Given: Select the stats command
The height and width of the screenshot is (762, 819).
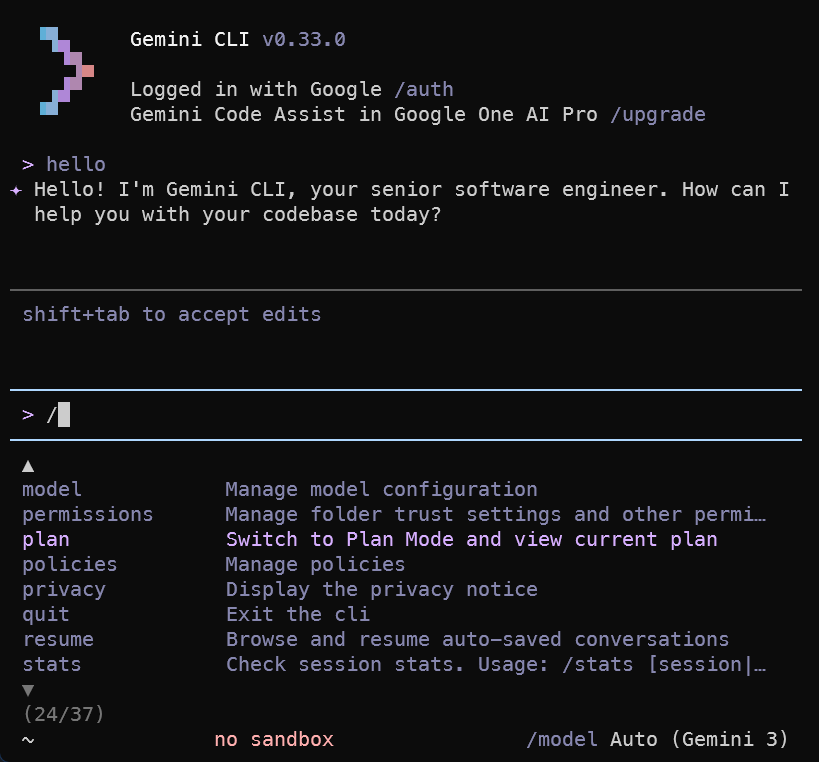Looking at the screenshot, I should coord(52,664).
